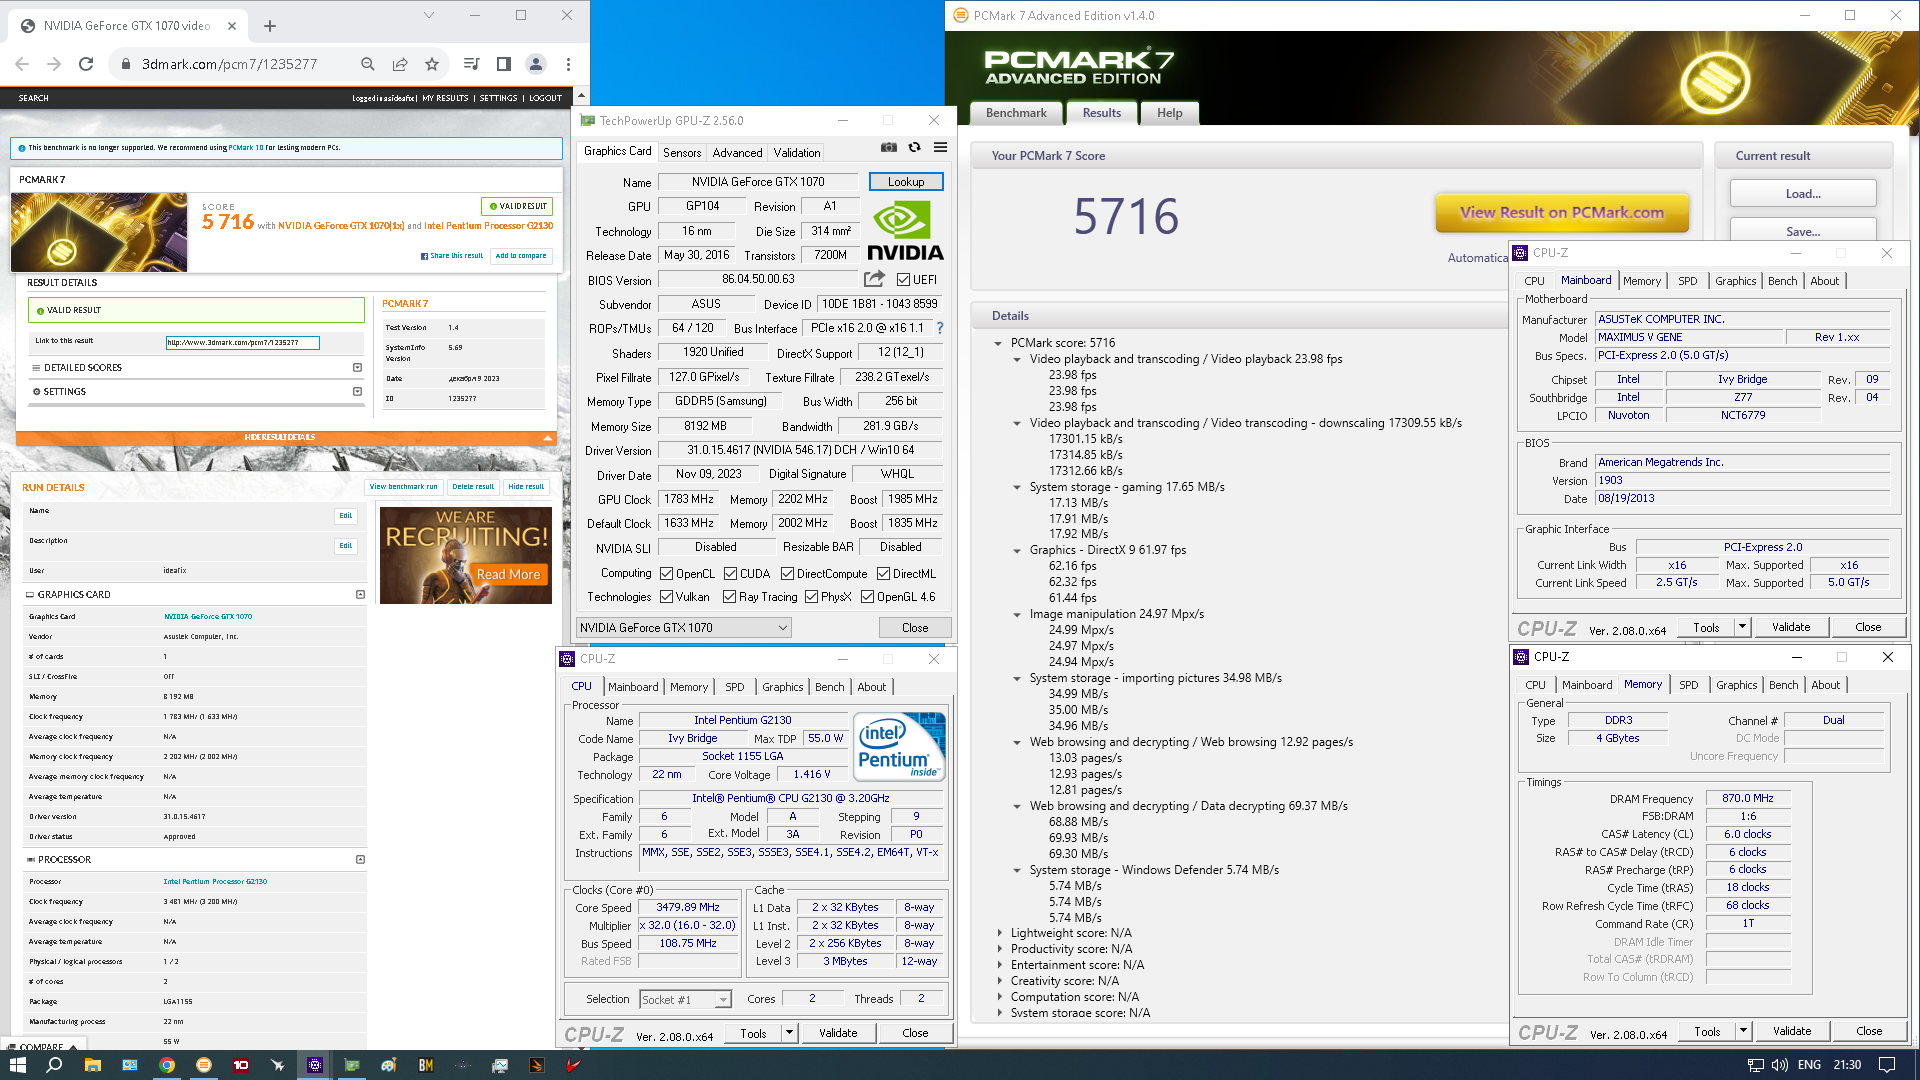Click the Add to compare link
The height and width of the screenshot is (1080, 1920).
pyautogui.click(x=521, y=256)
